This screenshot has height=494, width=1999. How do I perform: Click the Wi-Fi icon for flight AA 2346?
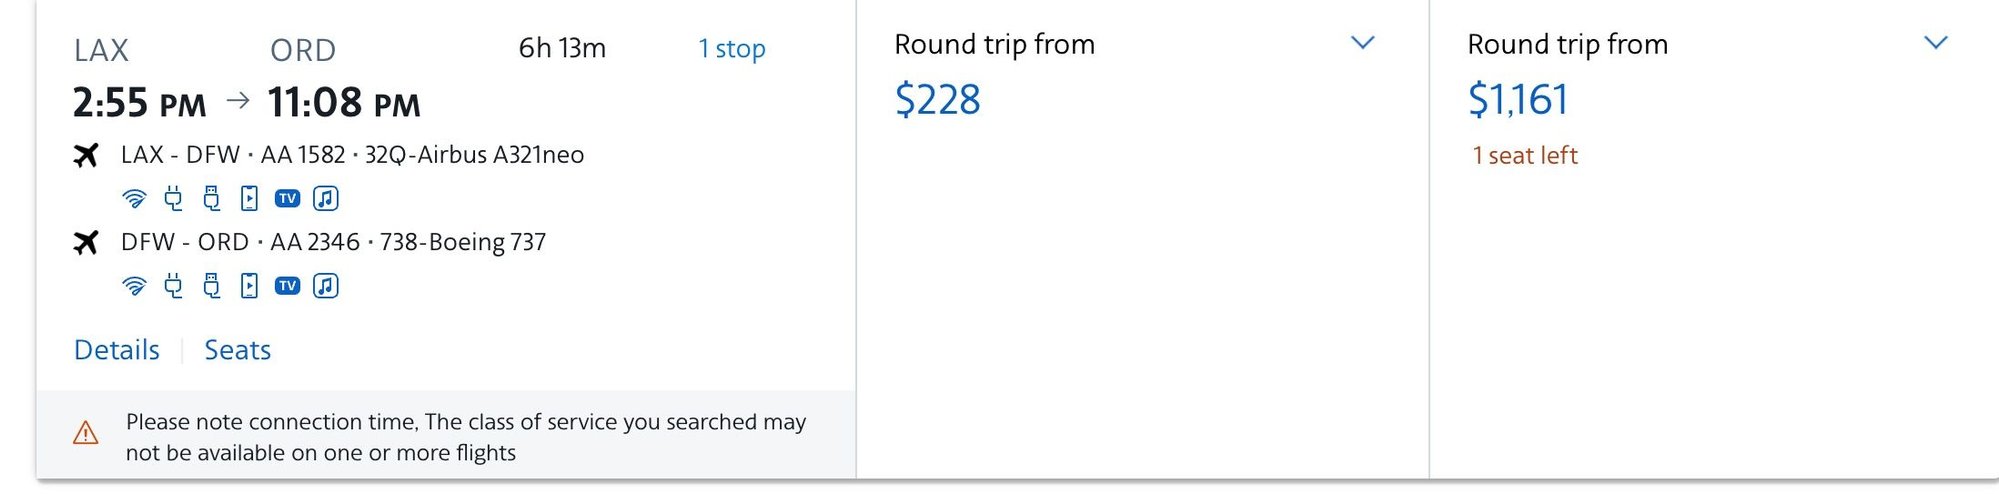pyautogui.click(x=134, y=286)
